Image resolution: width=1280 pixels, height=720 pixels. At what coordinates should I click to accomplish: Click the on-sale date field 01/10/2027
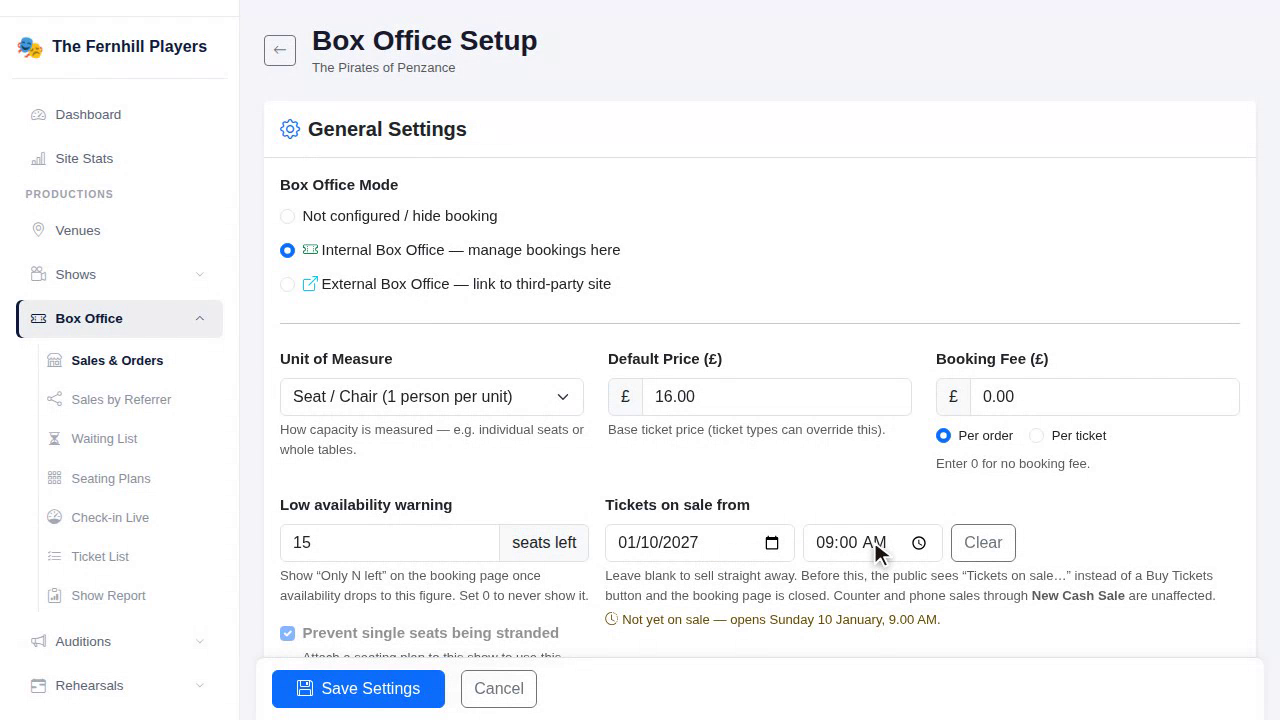pos(699,543)
